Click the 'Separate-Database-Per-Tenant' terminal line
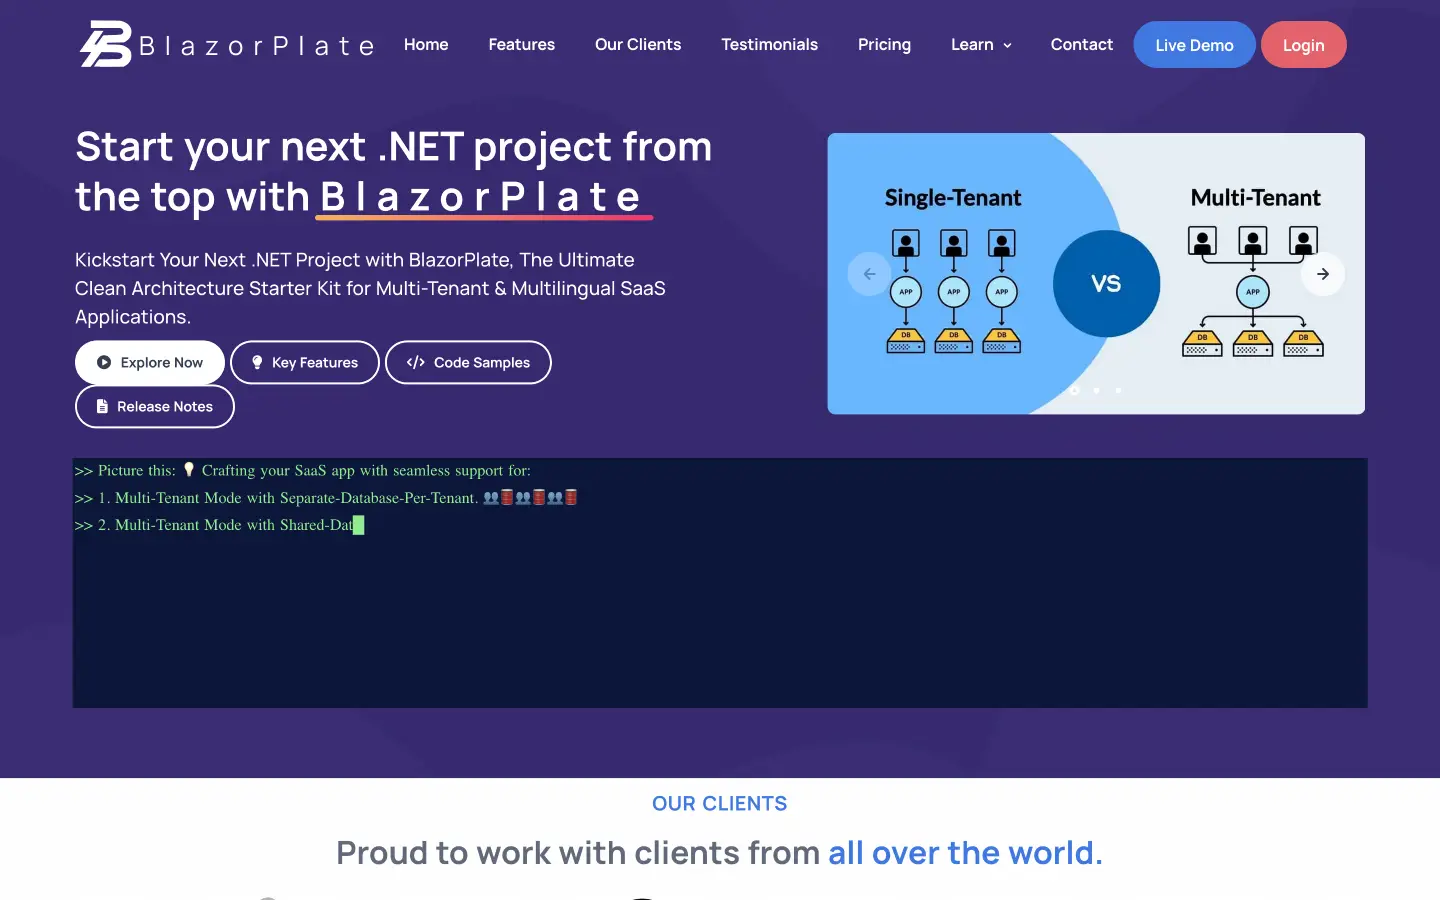 pyautogui.click(x=326, y=497)
